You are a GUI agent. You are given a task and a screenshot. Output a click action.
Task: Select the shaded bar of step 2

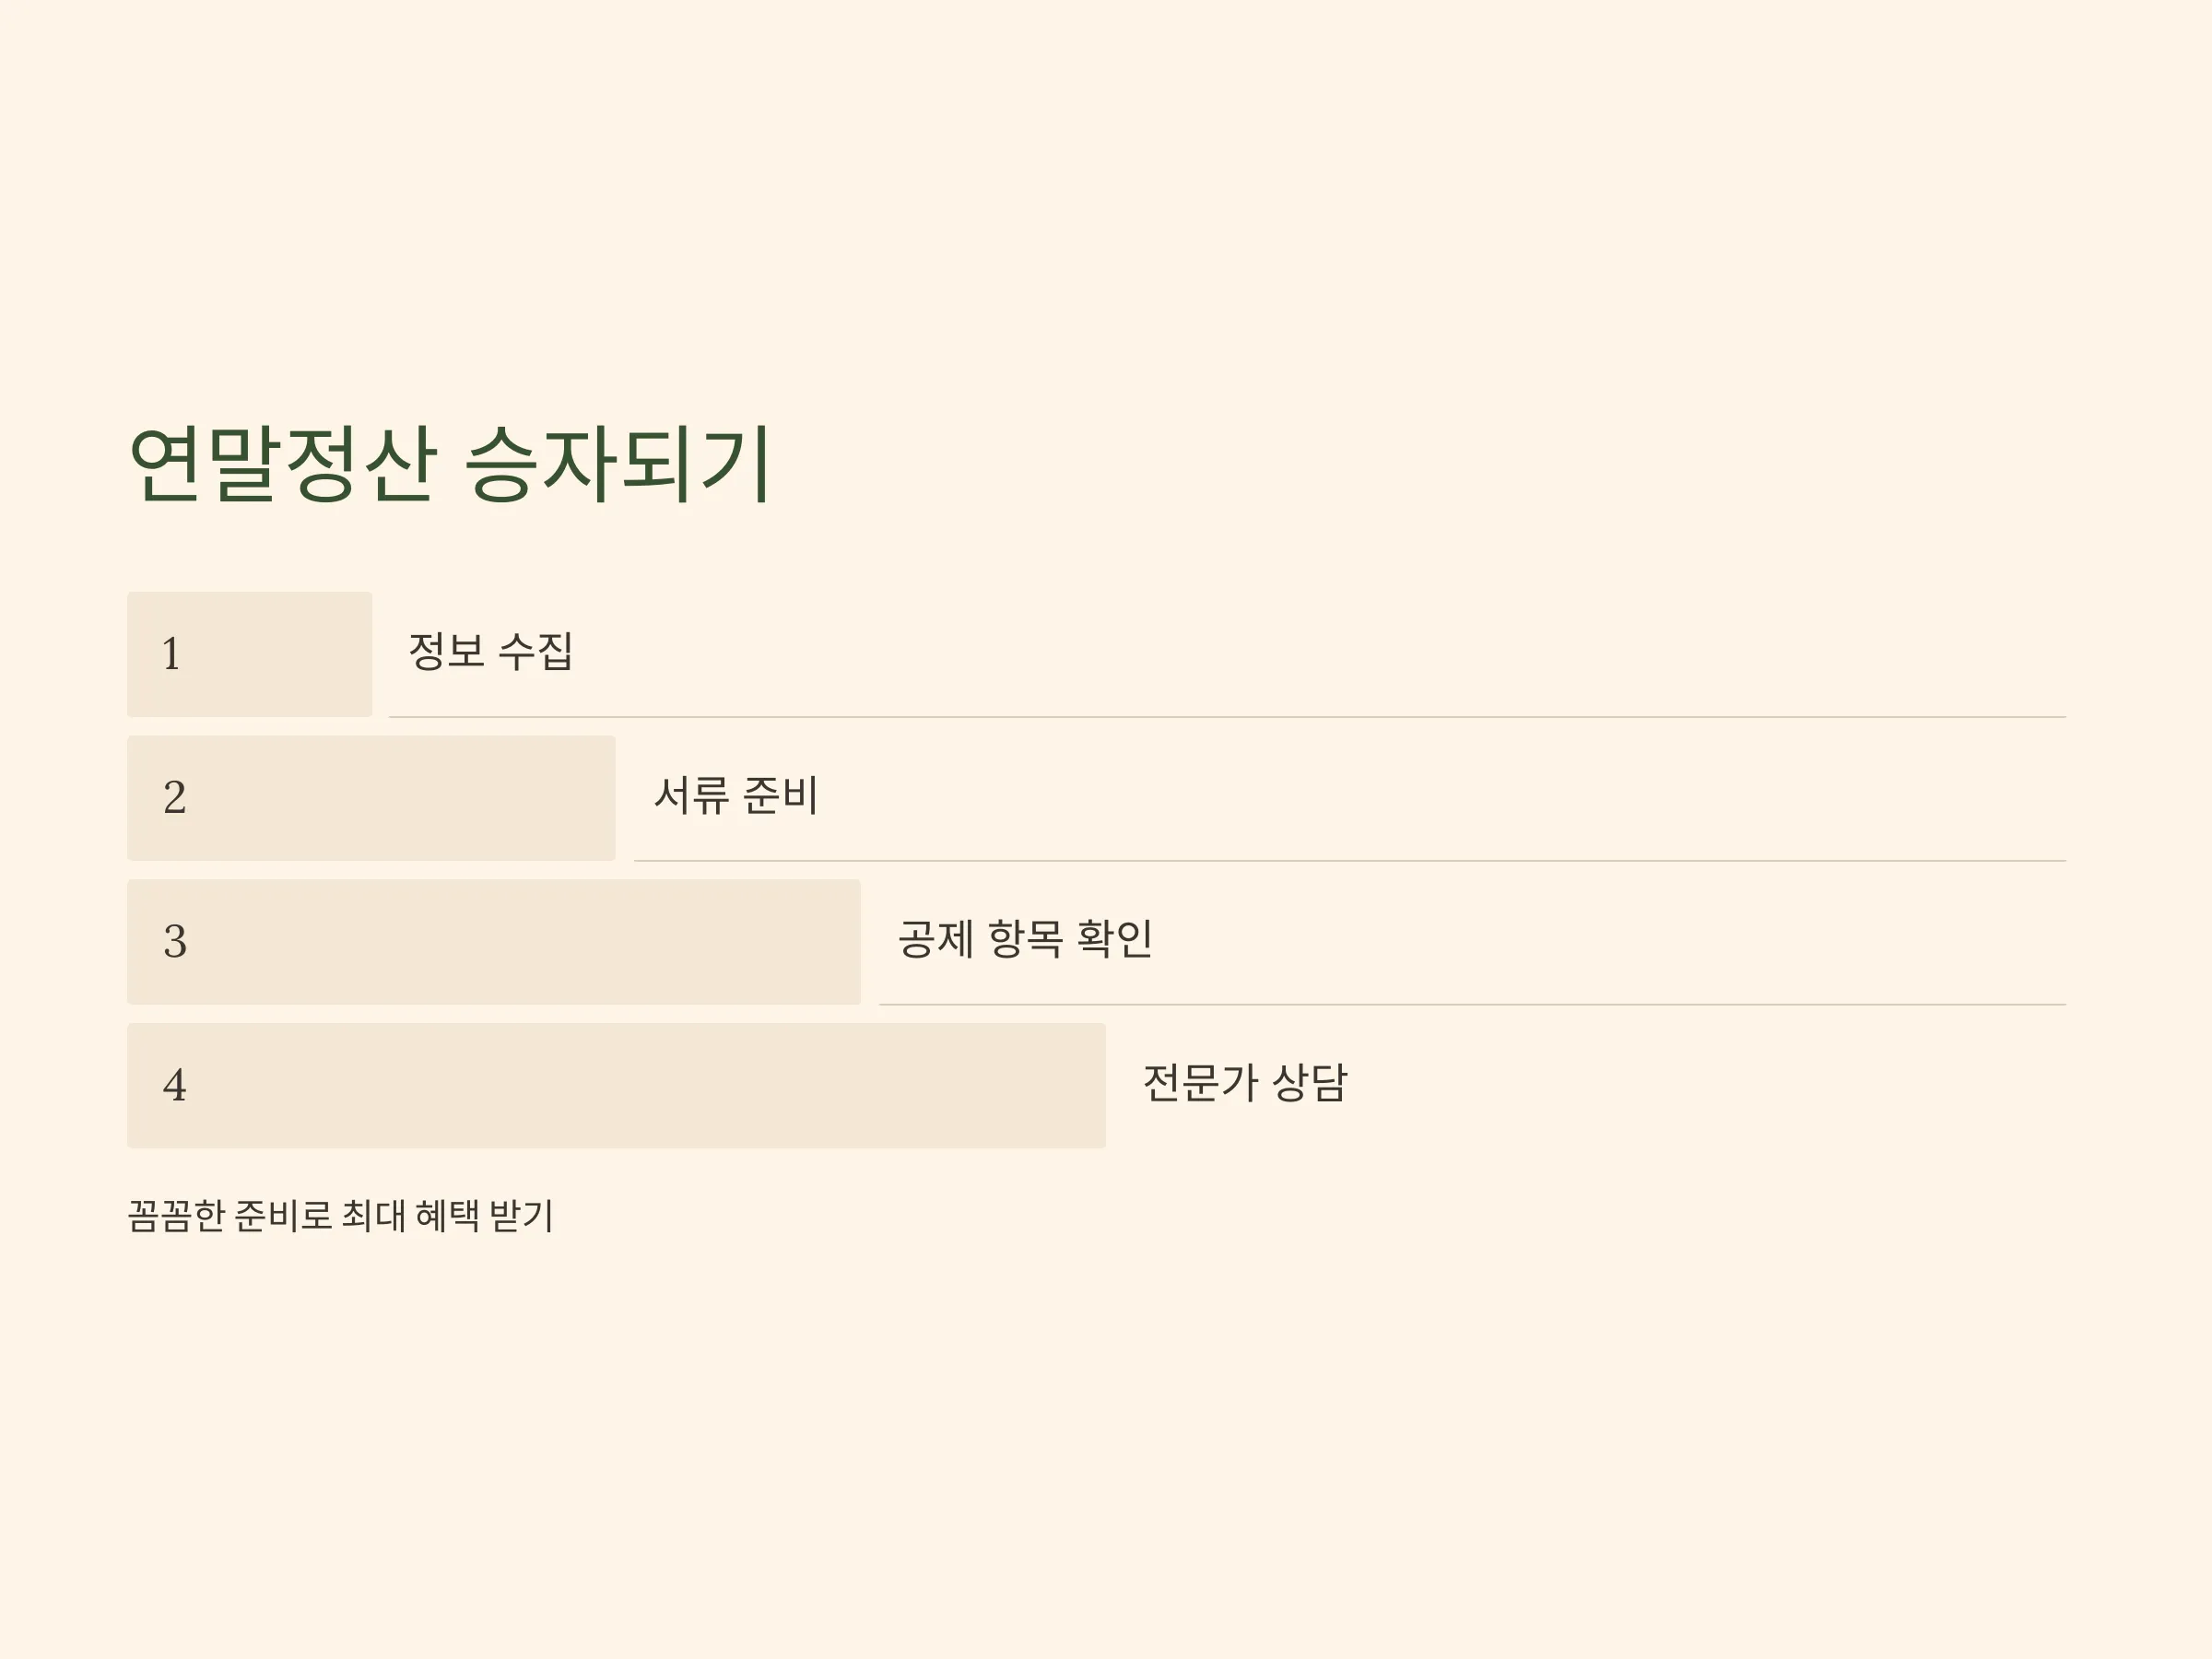coord(371,798)
